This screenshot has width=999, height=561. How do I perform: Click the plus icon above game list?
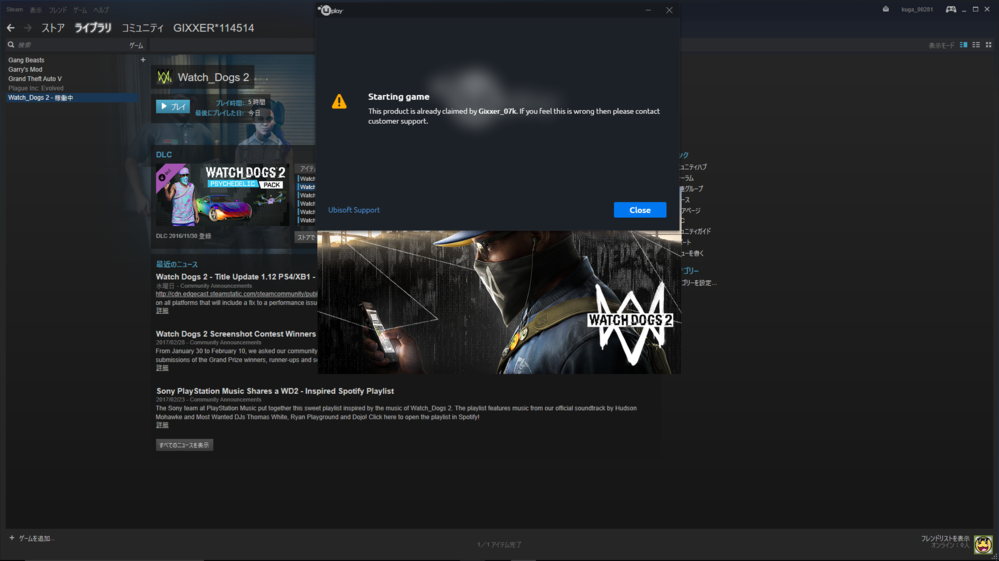click(143, 60)
